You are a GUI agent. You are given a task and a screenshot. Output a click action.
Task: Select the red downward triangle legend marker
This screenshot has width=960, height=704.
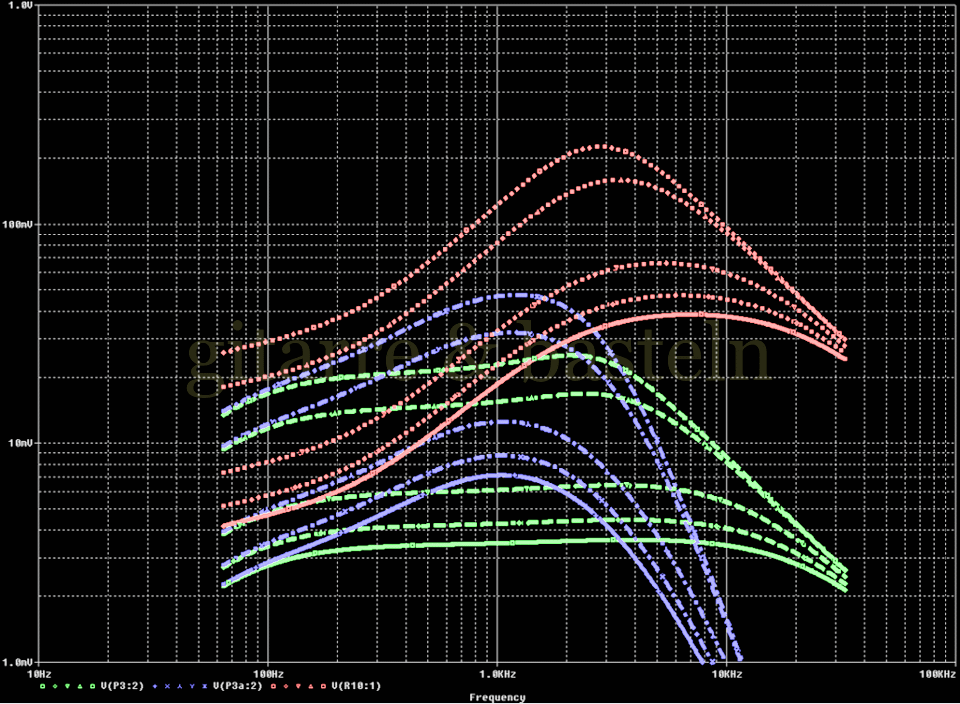298,686
